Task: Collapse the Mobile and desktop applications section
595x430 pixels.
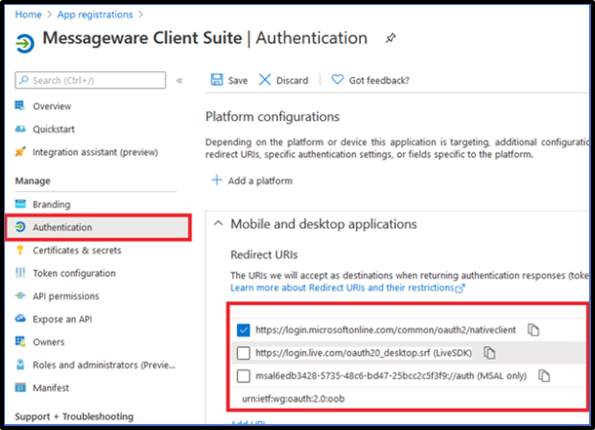Action: tap(218, 224)
